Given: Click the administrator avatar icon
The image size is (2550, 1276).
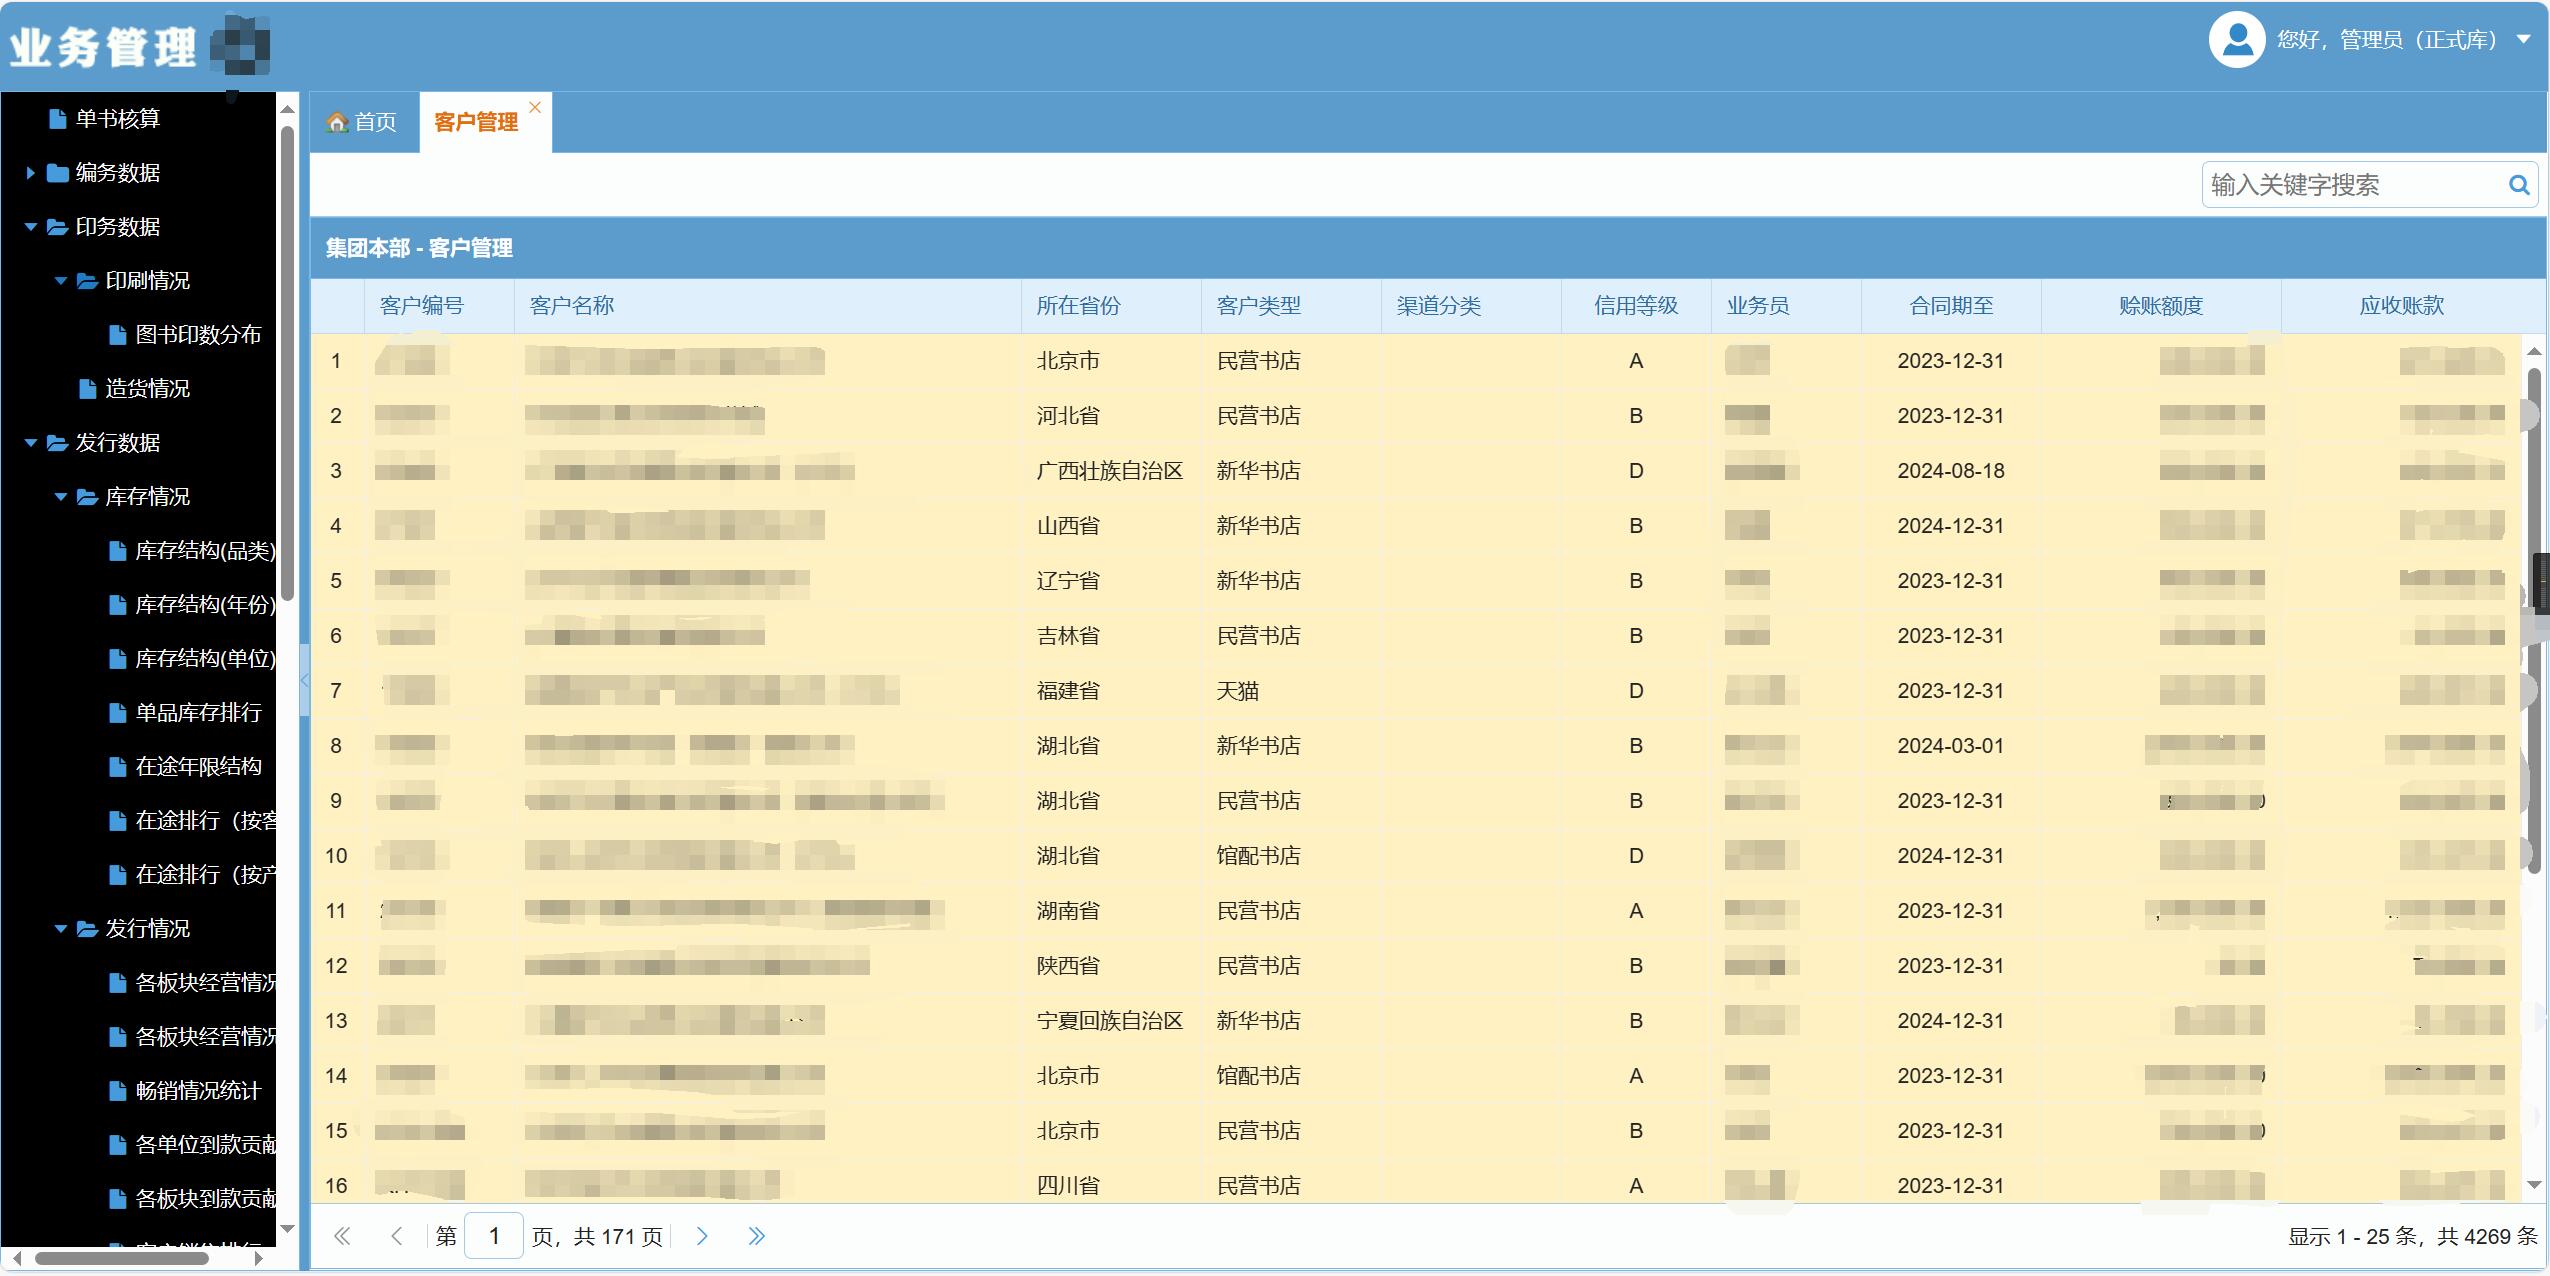Looking at the screenshot, I should [2236, 40].
